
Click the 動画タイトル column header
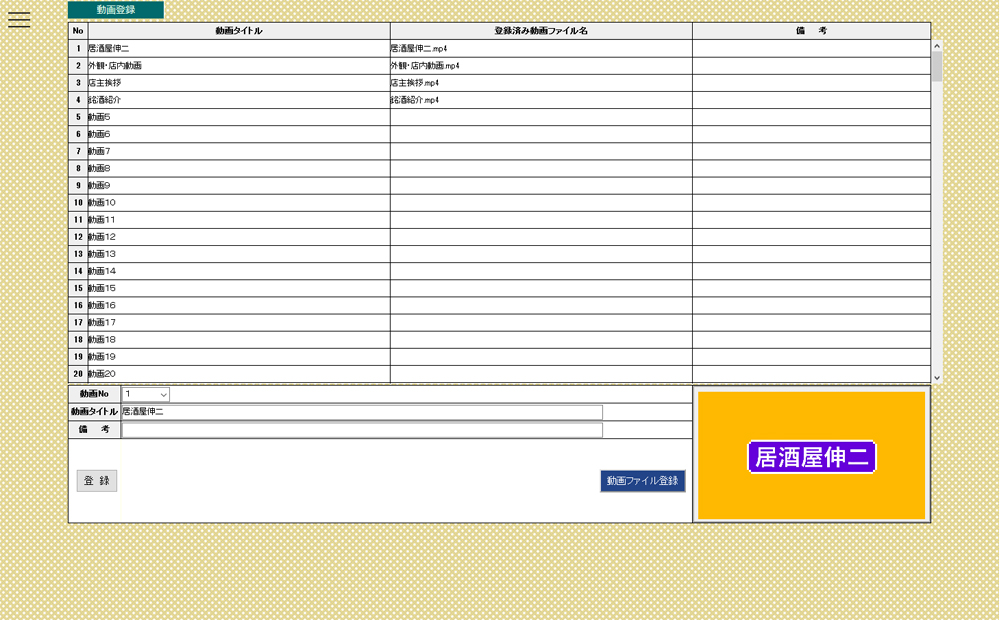(x=239, y=31)
